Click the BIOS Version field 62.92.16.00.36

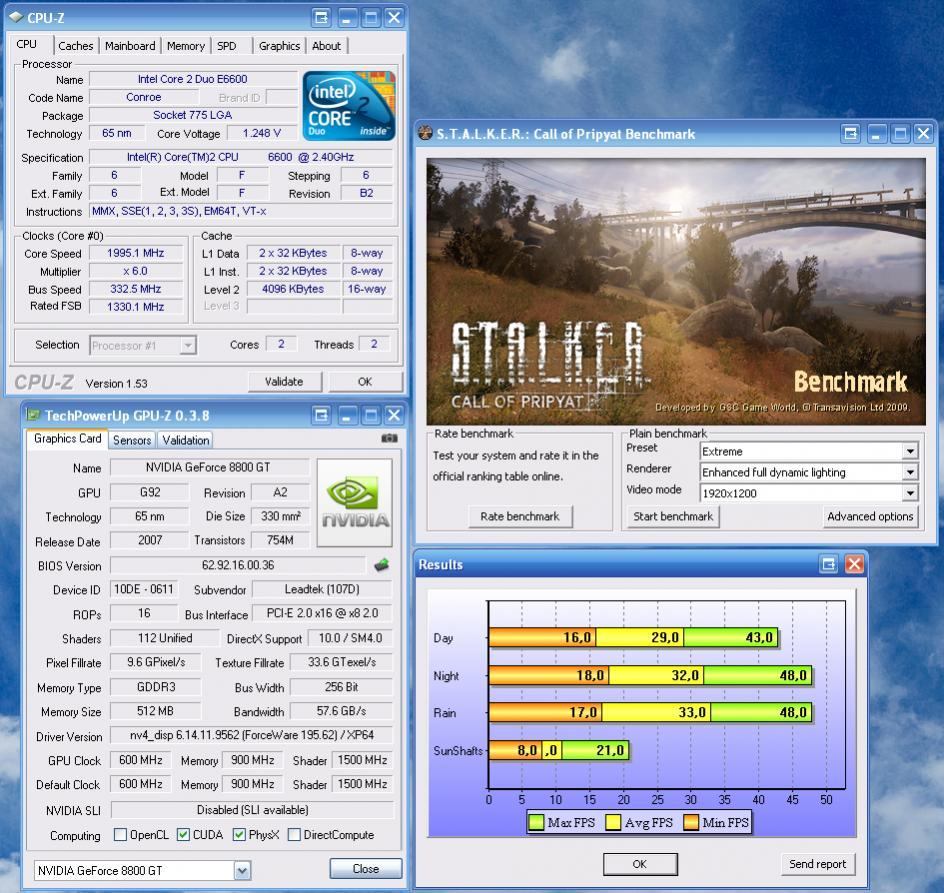click(238, 565)
